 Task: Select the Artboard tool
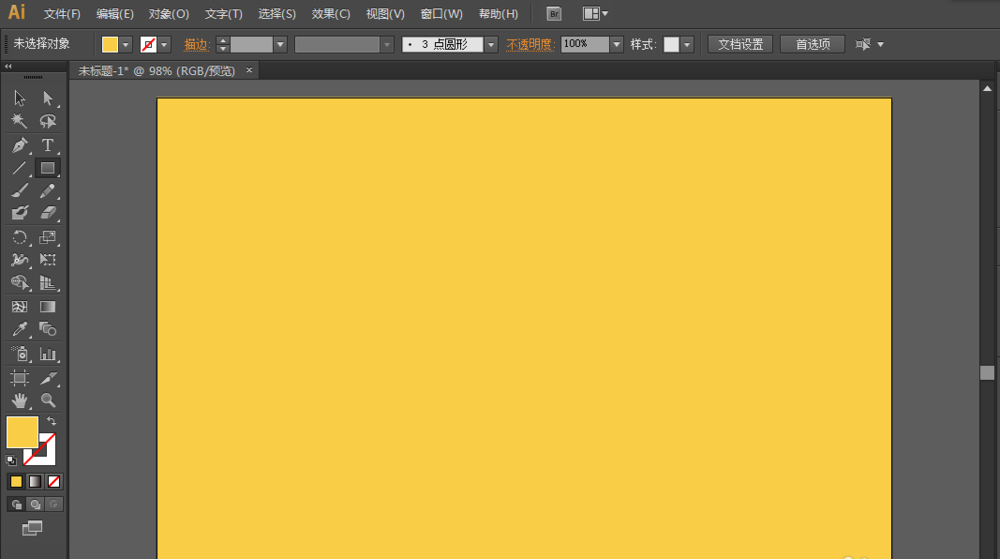pos(19,377)
